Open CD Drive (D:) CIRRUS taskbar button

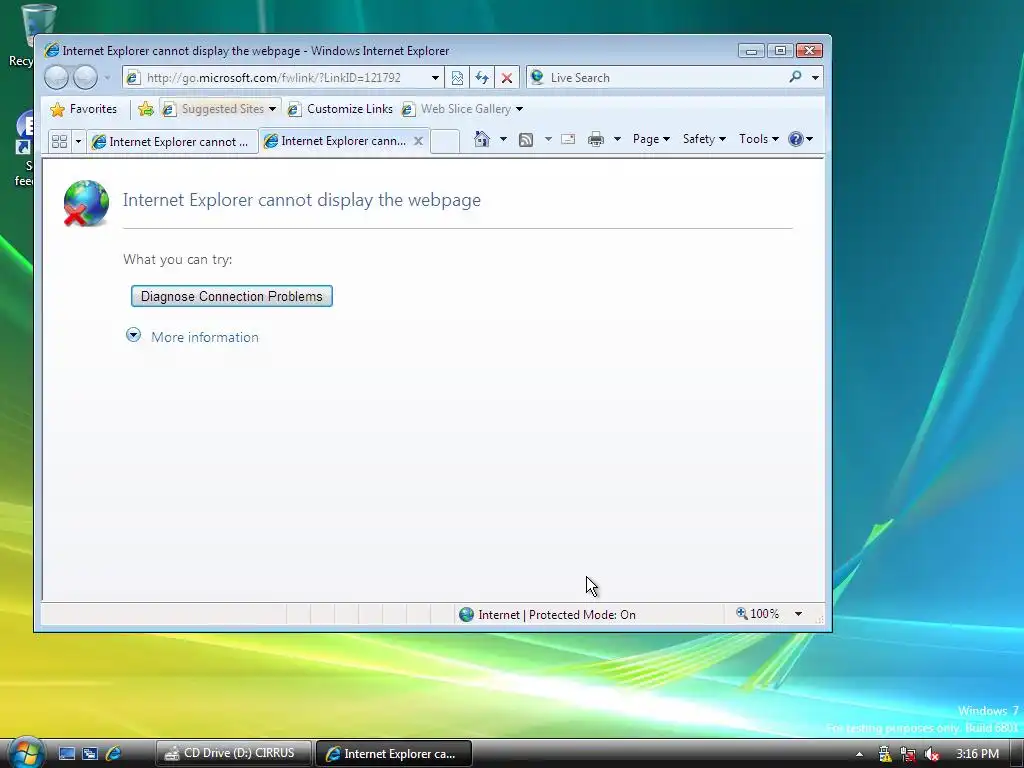coord(234,754)
